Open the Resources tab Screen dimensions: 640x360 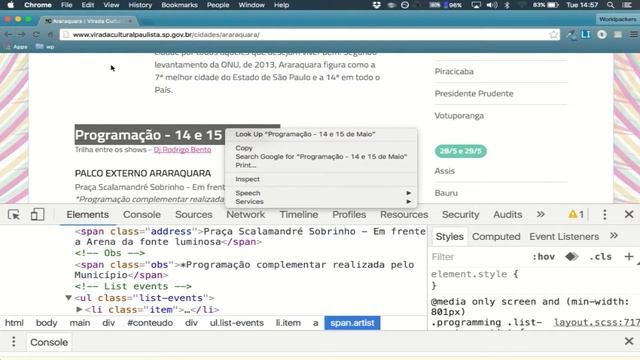(404, 214)
